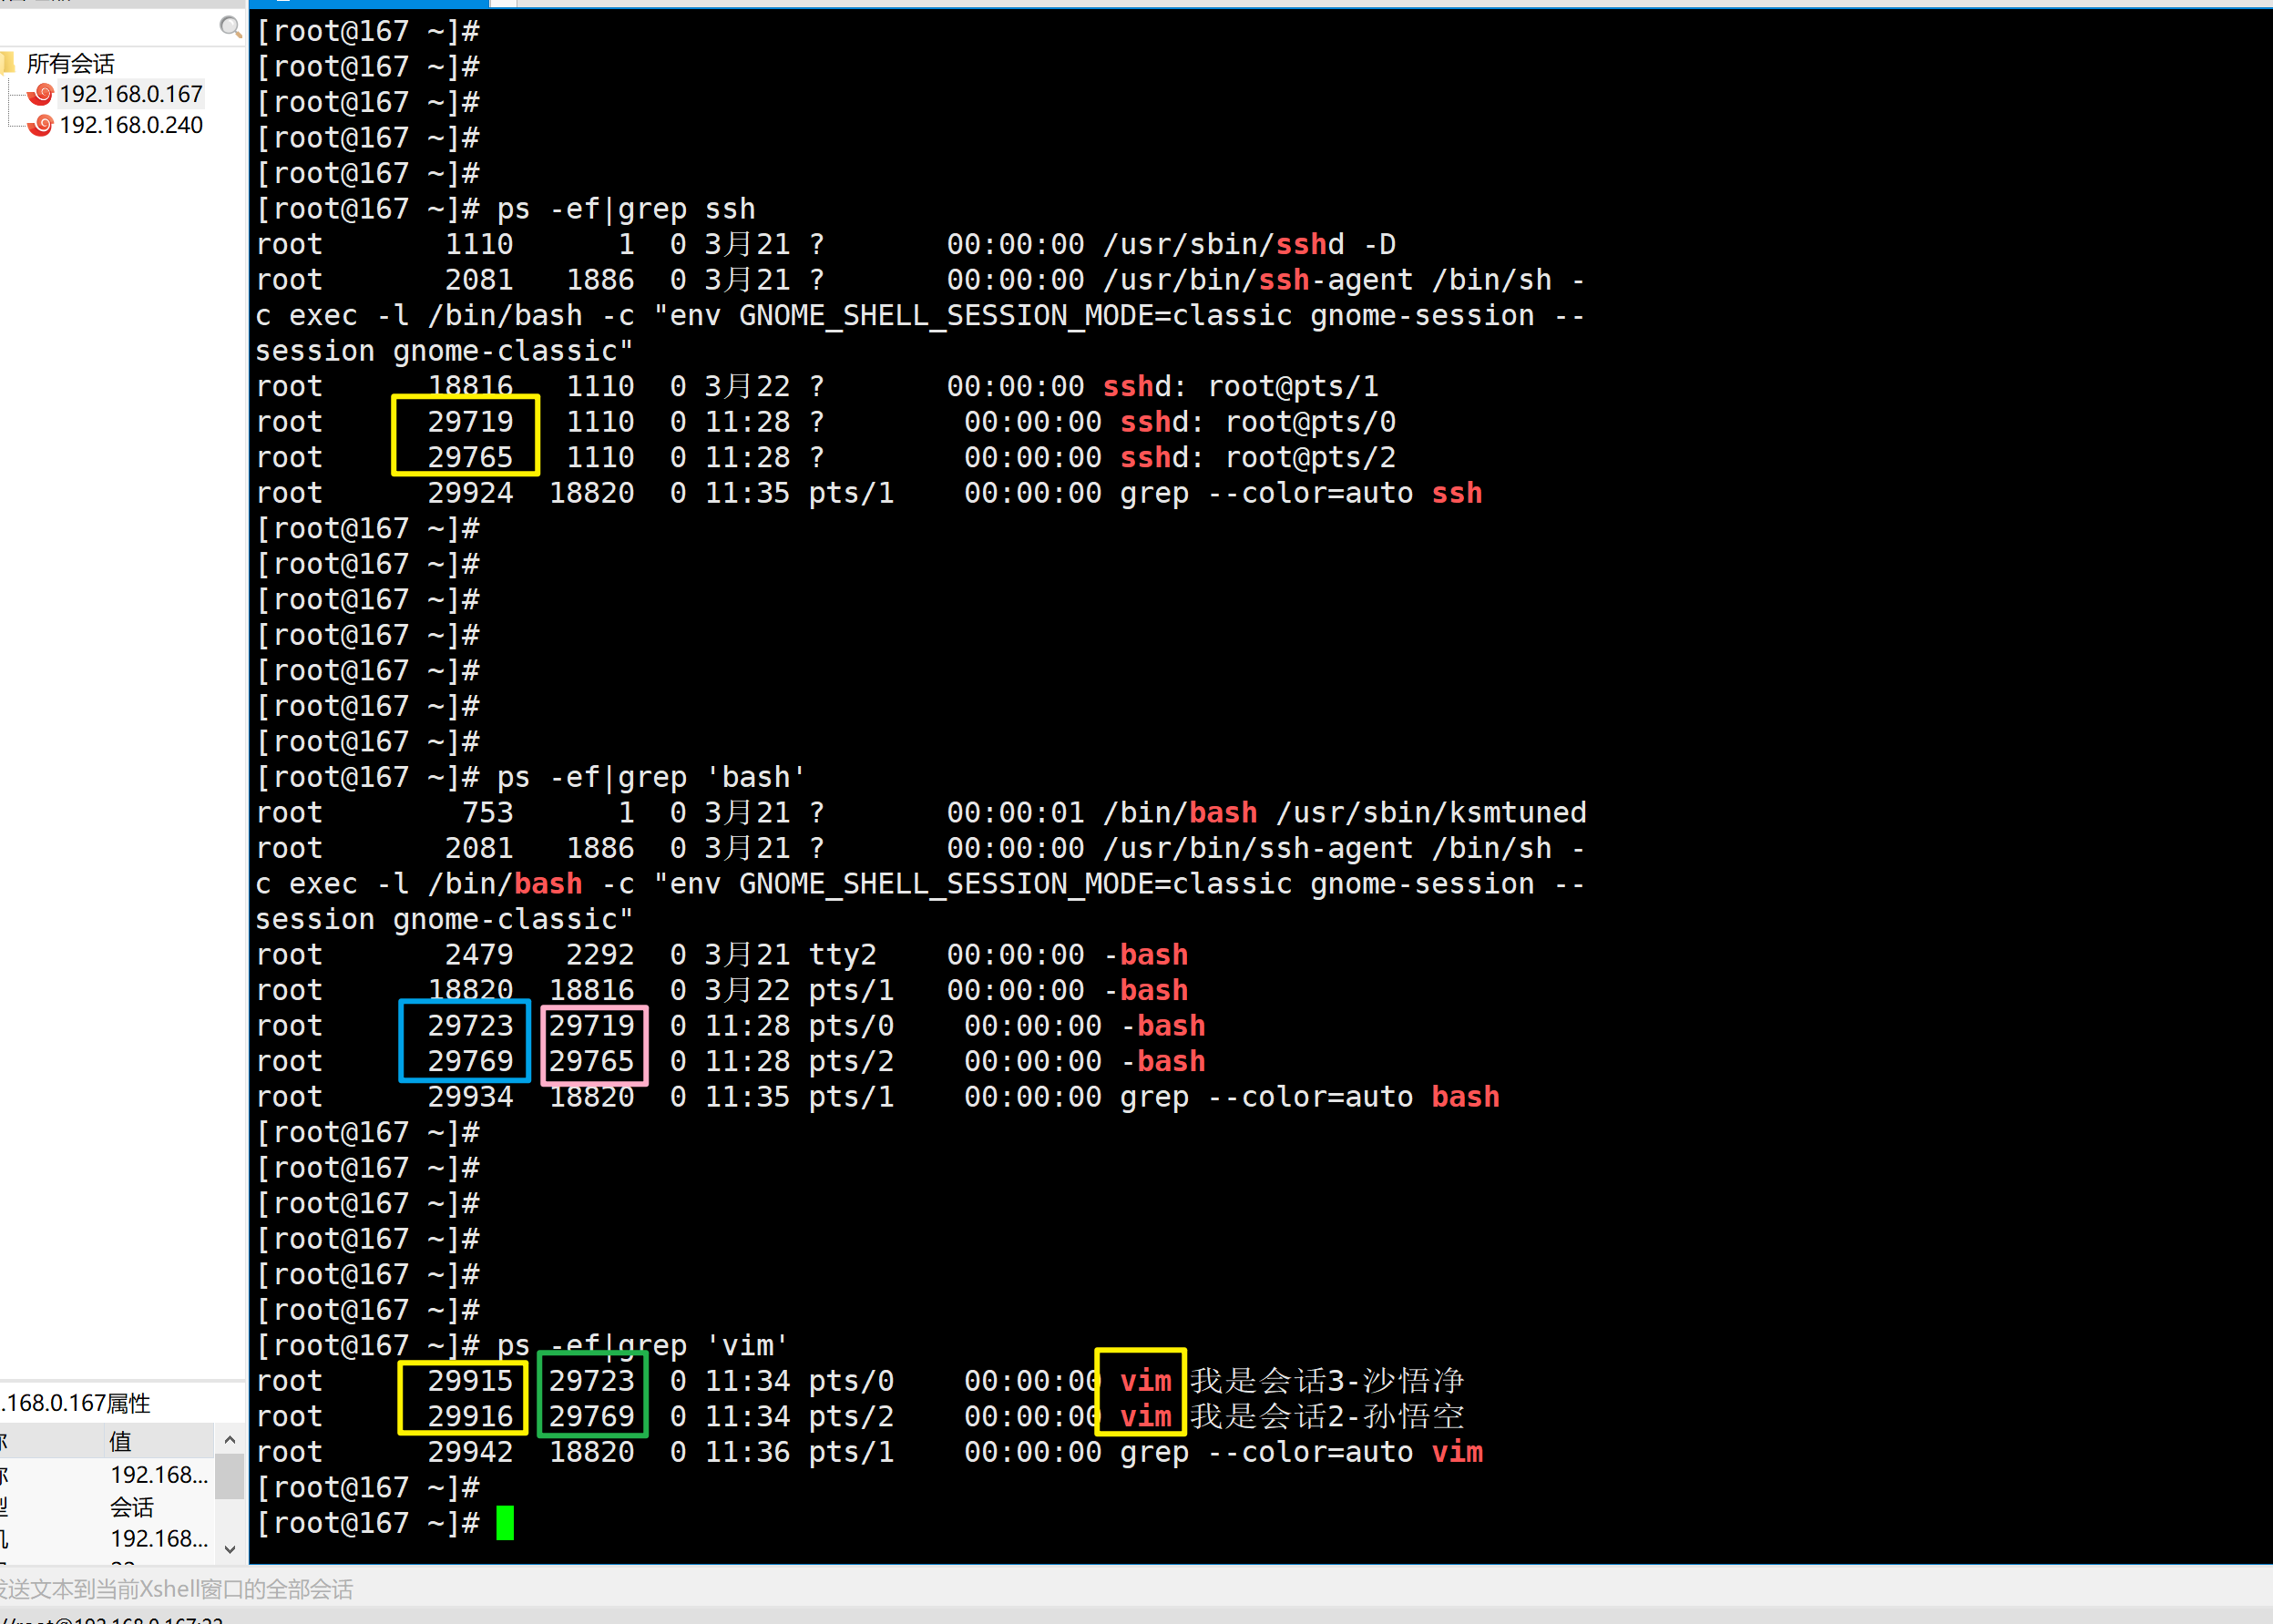Screen dimensions: 2273x1624
Task: Click the 值 column header
Action: [120, 1441]
